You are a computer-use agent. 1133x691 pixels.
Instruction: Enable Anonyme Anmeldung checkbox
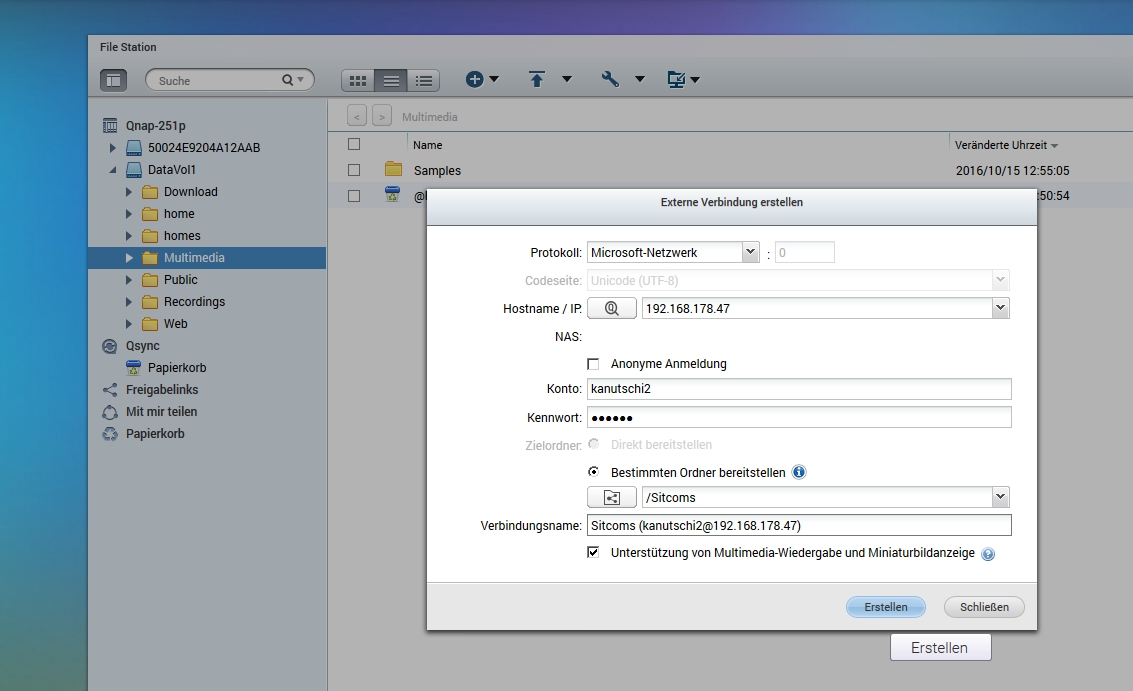(x=593, y=364)
